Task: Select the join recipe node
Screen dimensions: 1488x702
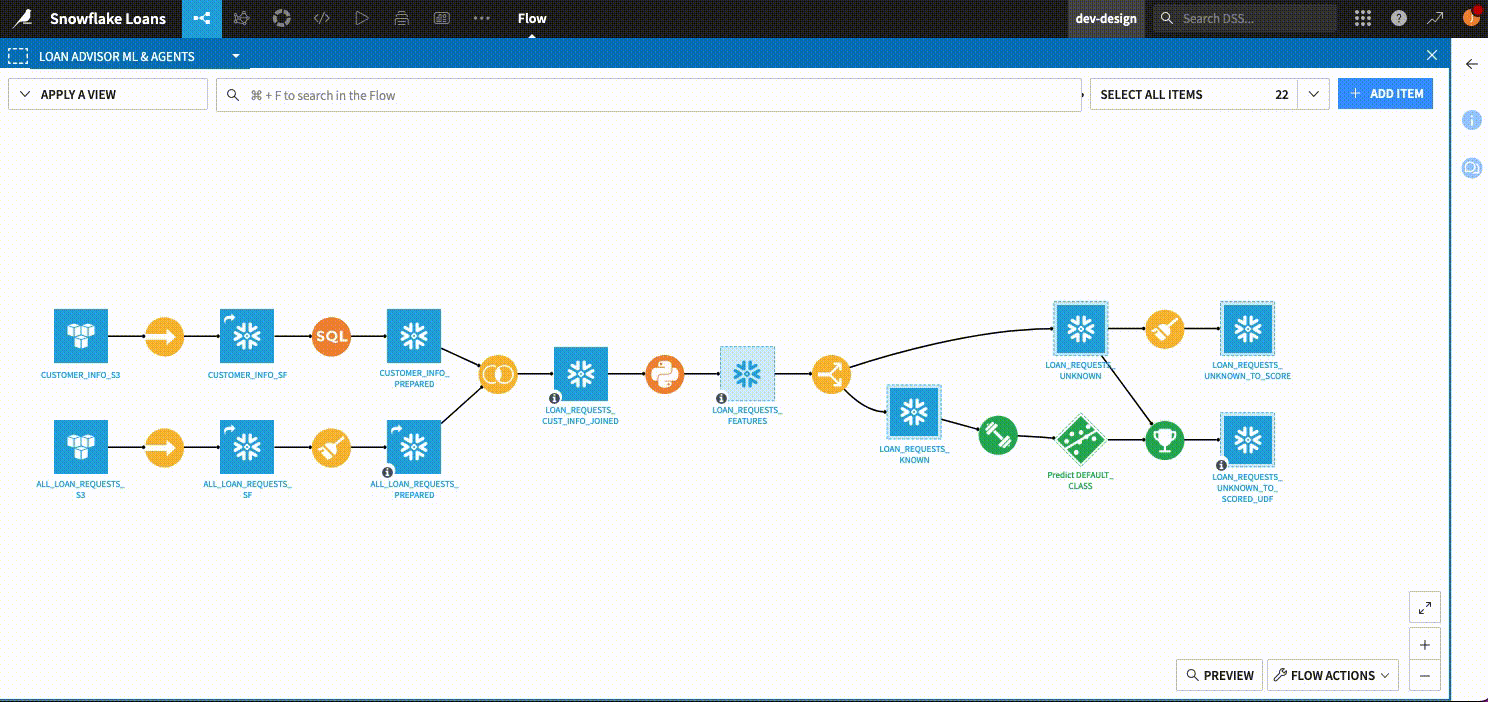Action: click(x=497, y=374)
